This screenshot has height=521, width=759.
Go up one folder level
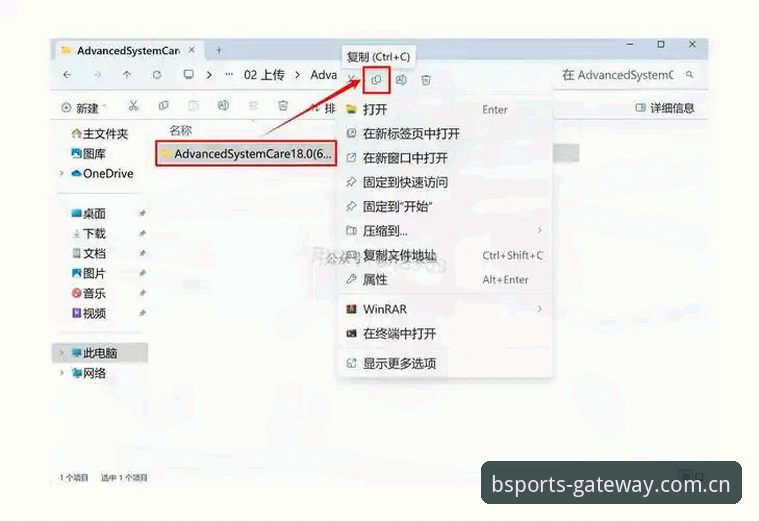pyautogui.click(x=127, y=75)
